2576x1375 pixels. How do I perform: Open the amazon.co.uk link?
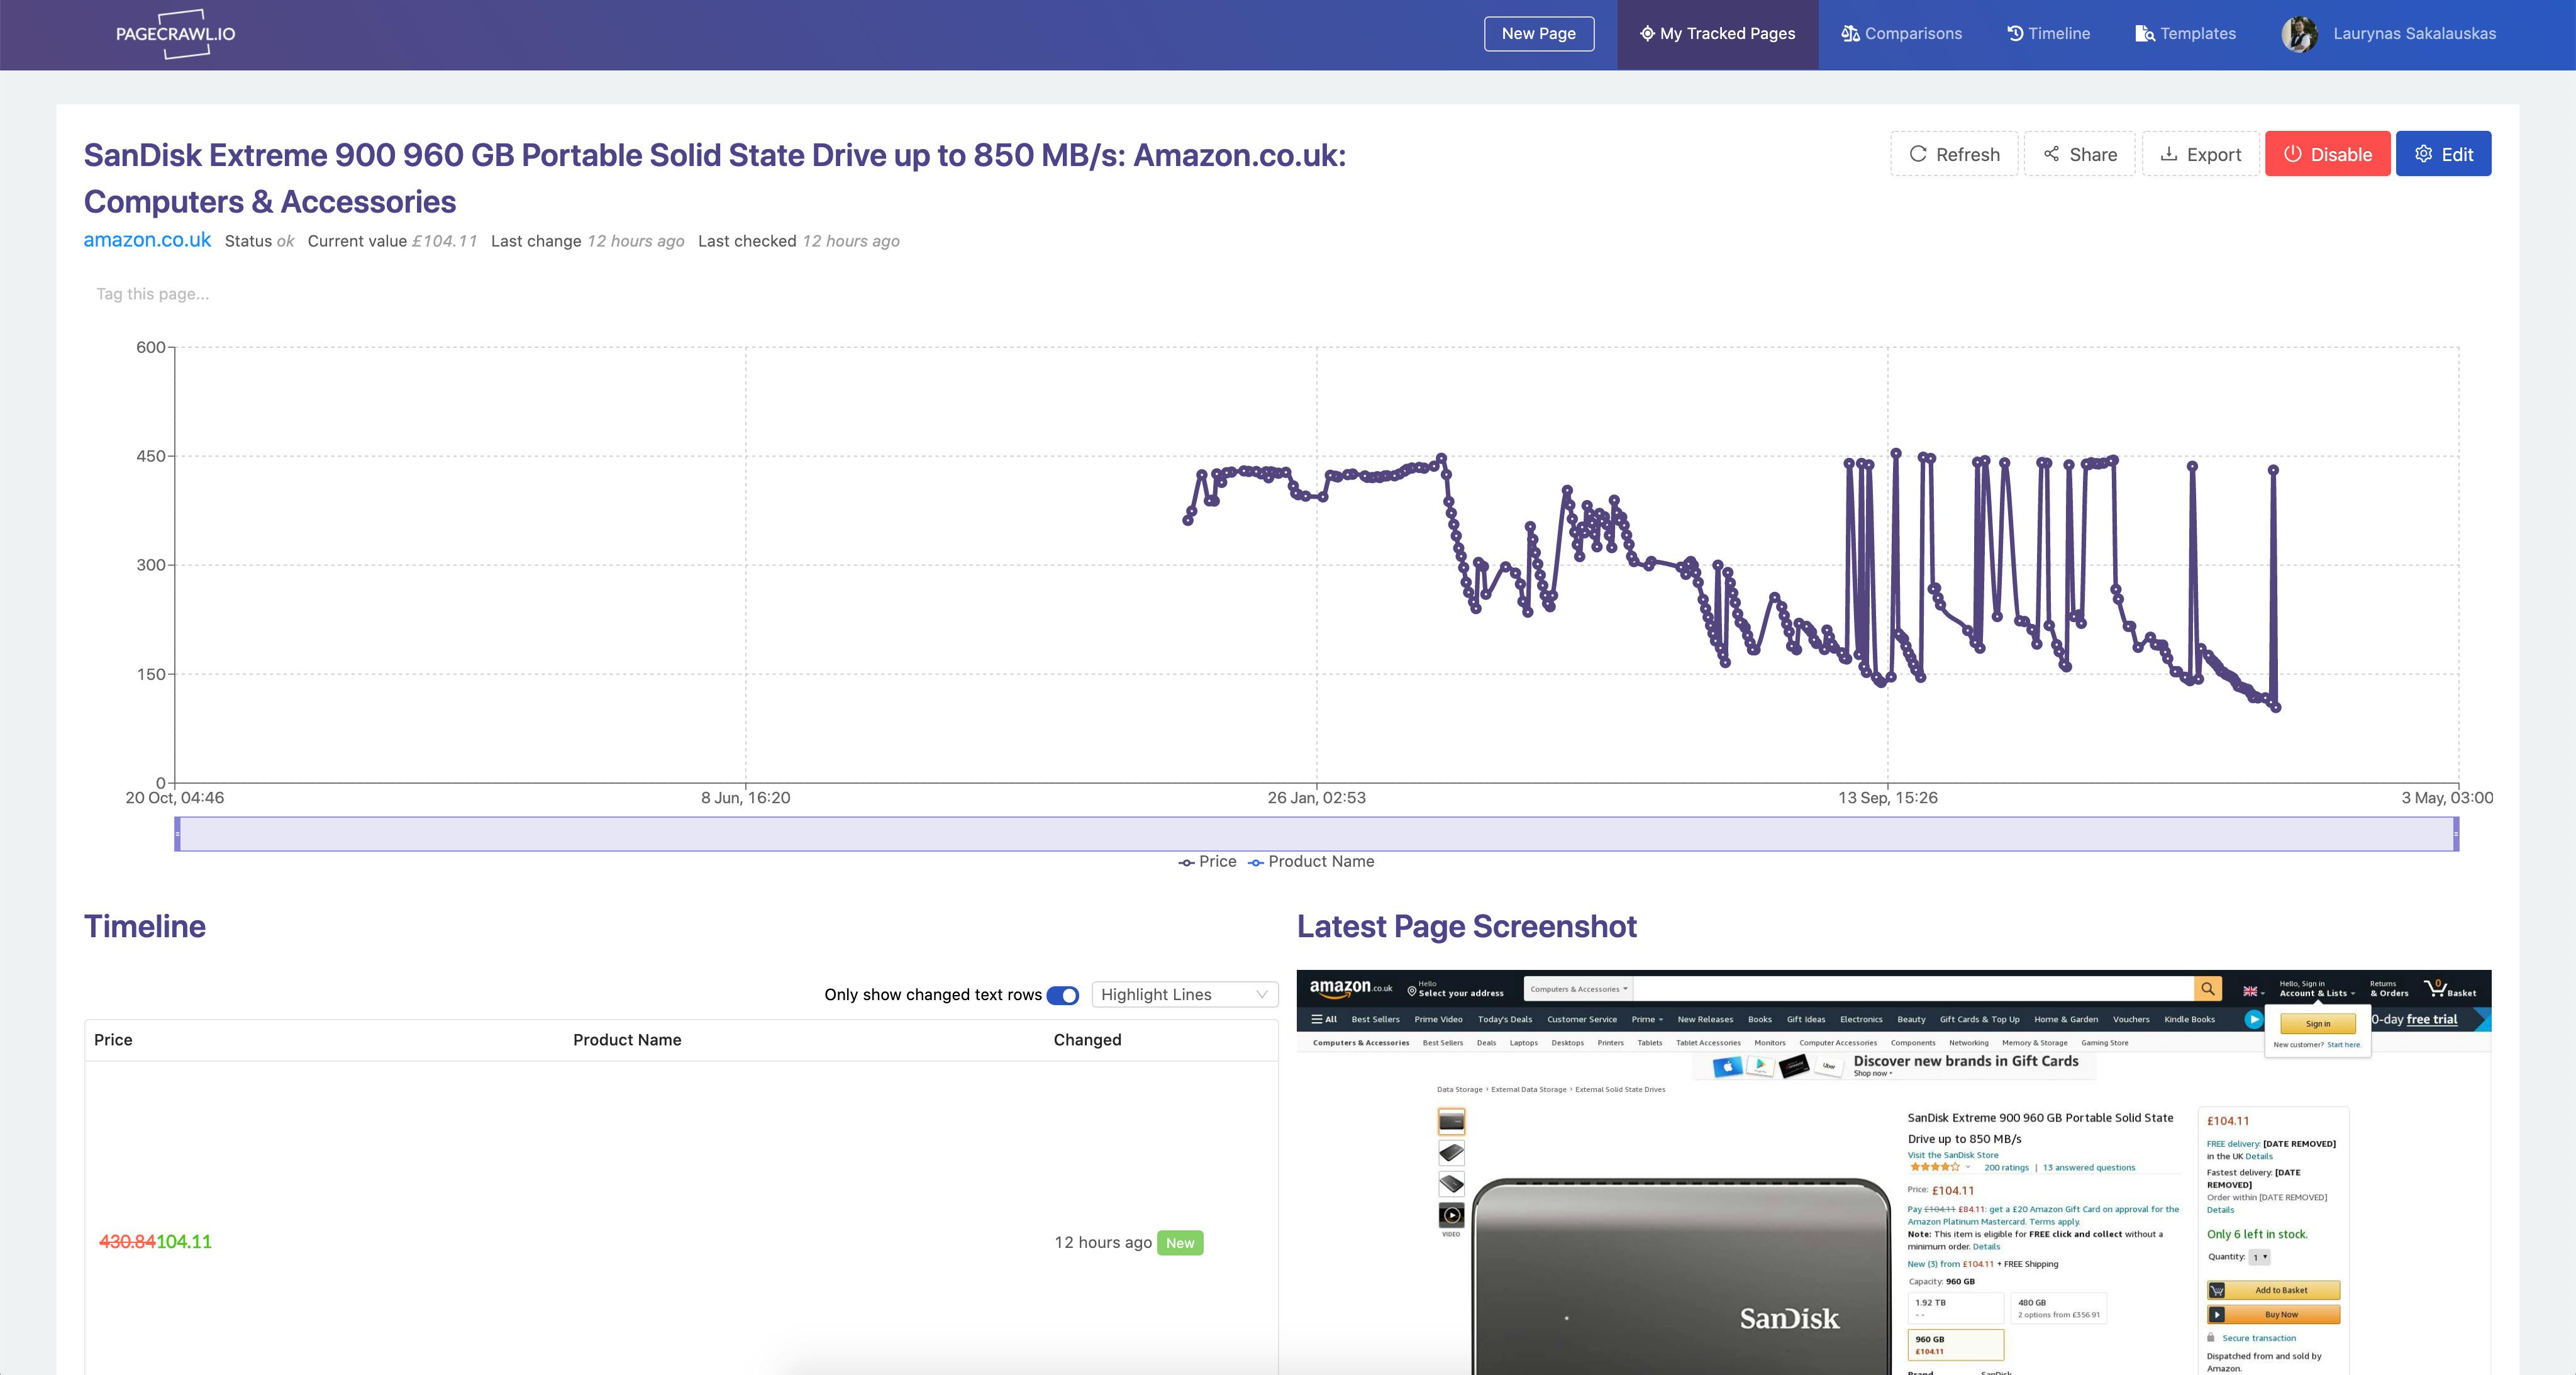(147, 240)
